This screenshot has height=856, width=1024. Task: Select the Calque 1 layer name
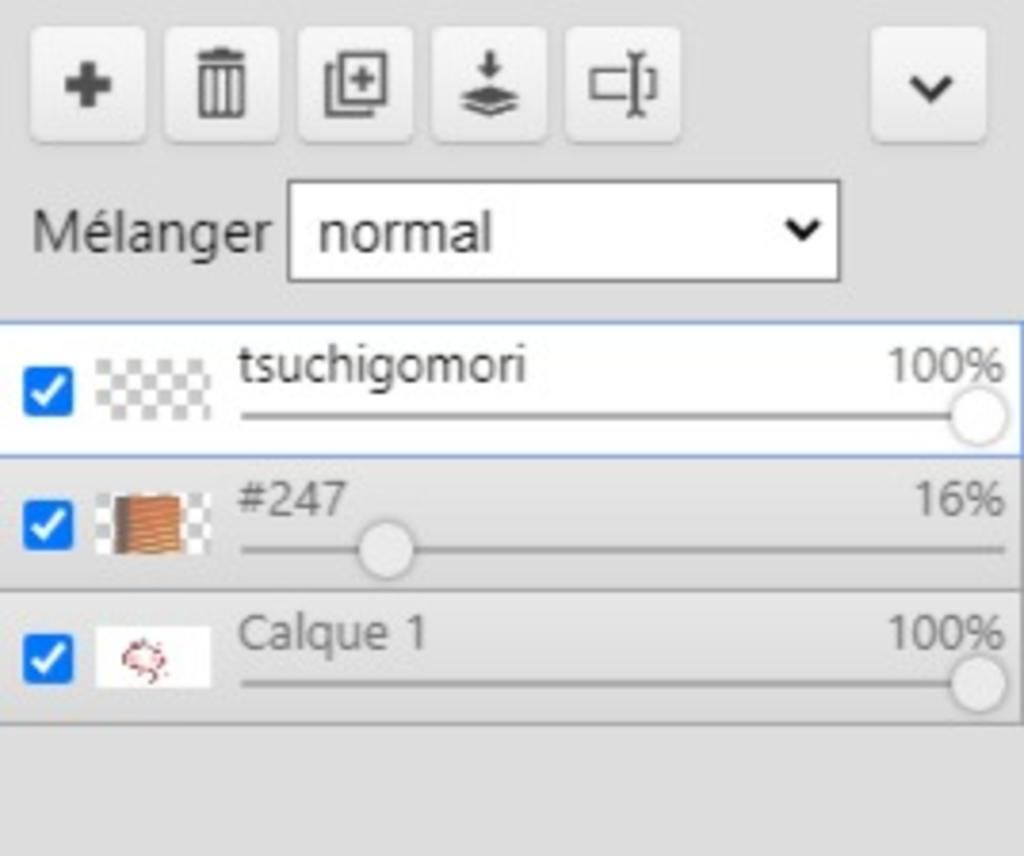pyautogui.click(x=332, y=633)
